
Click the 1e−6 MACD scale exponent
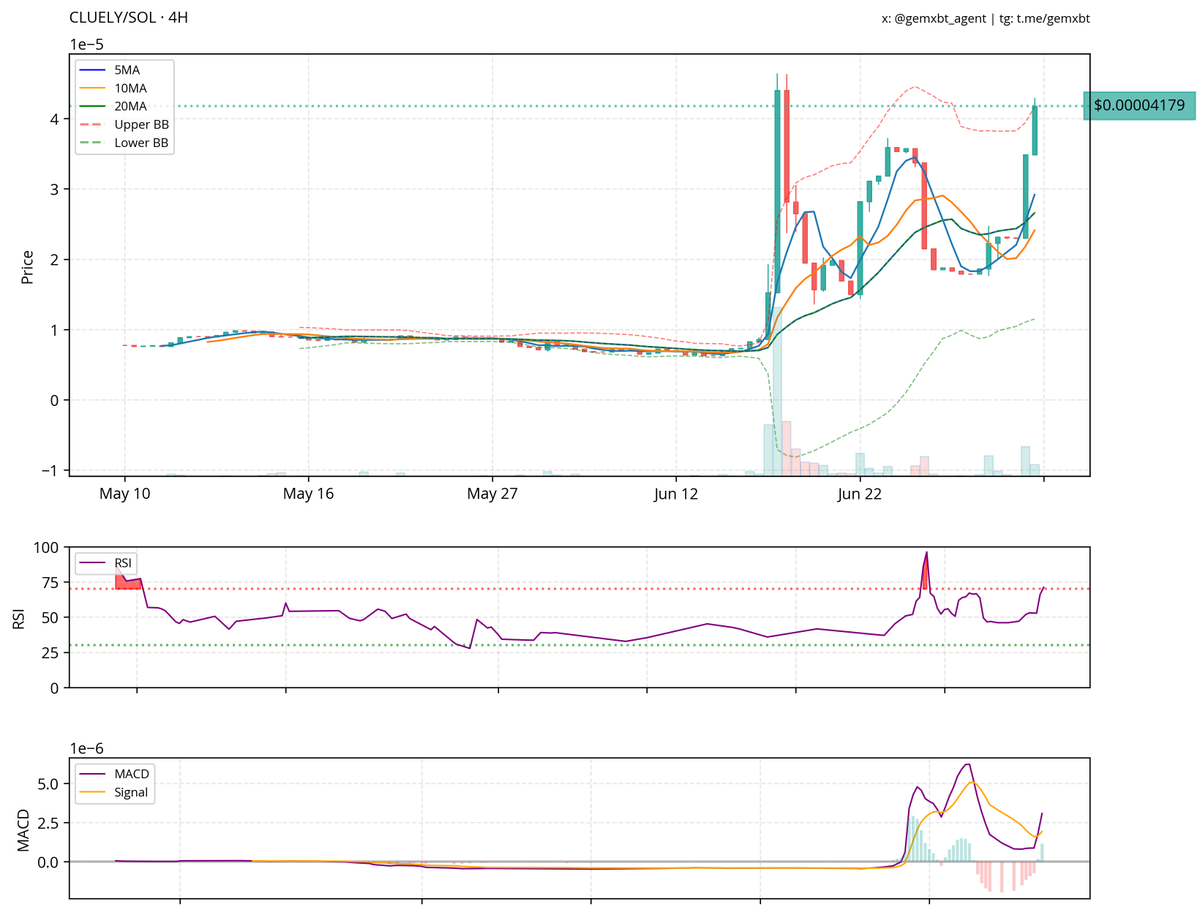86,748
